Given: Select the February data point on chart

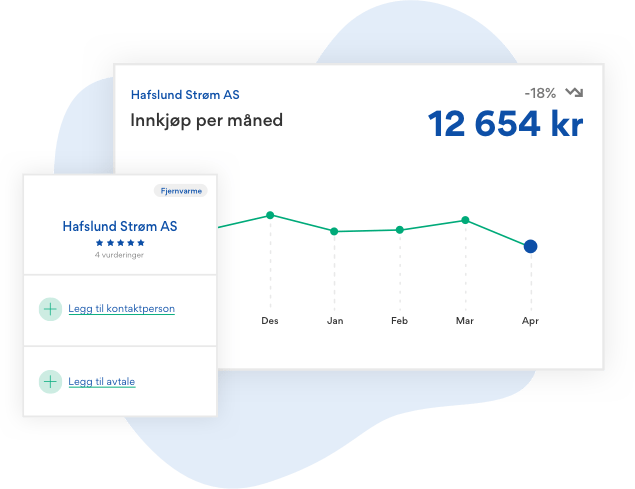Looking at the screenshot, I should pos(400,230).
